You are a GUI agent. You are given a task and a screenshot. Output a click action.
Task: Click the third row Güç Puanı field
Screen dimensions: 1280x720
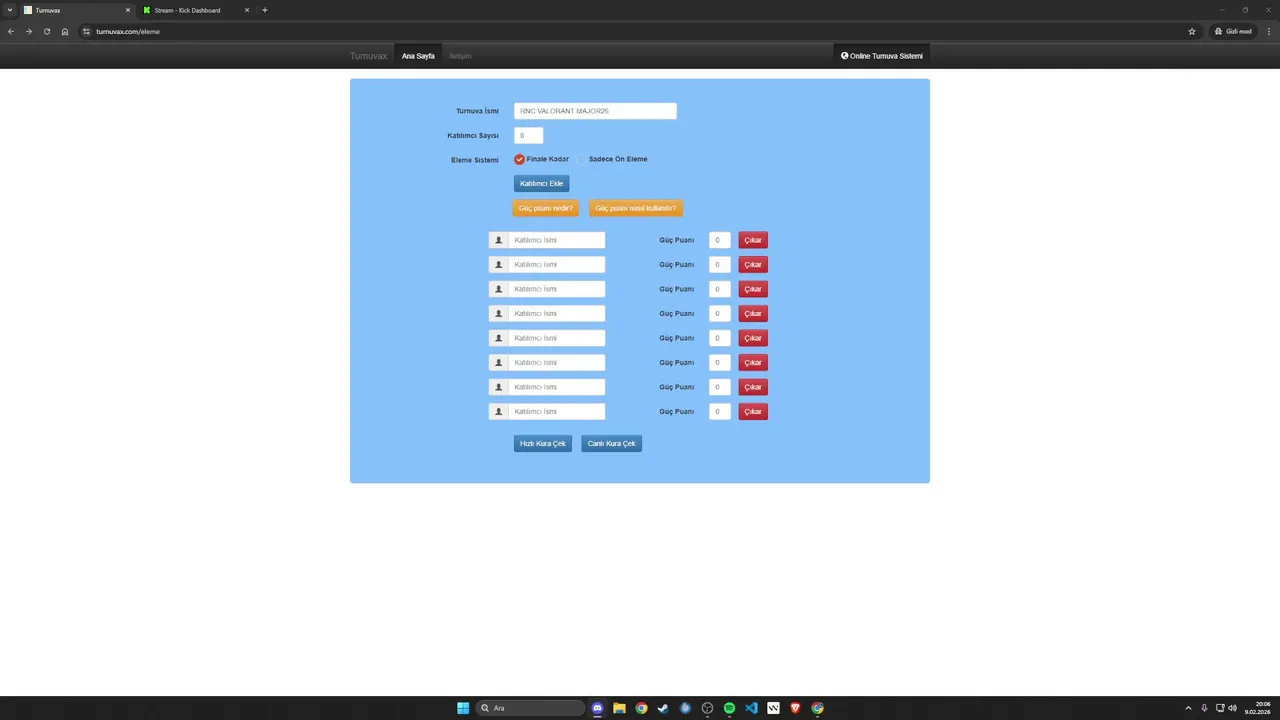pos(719,289)
